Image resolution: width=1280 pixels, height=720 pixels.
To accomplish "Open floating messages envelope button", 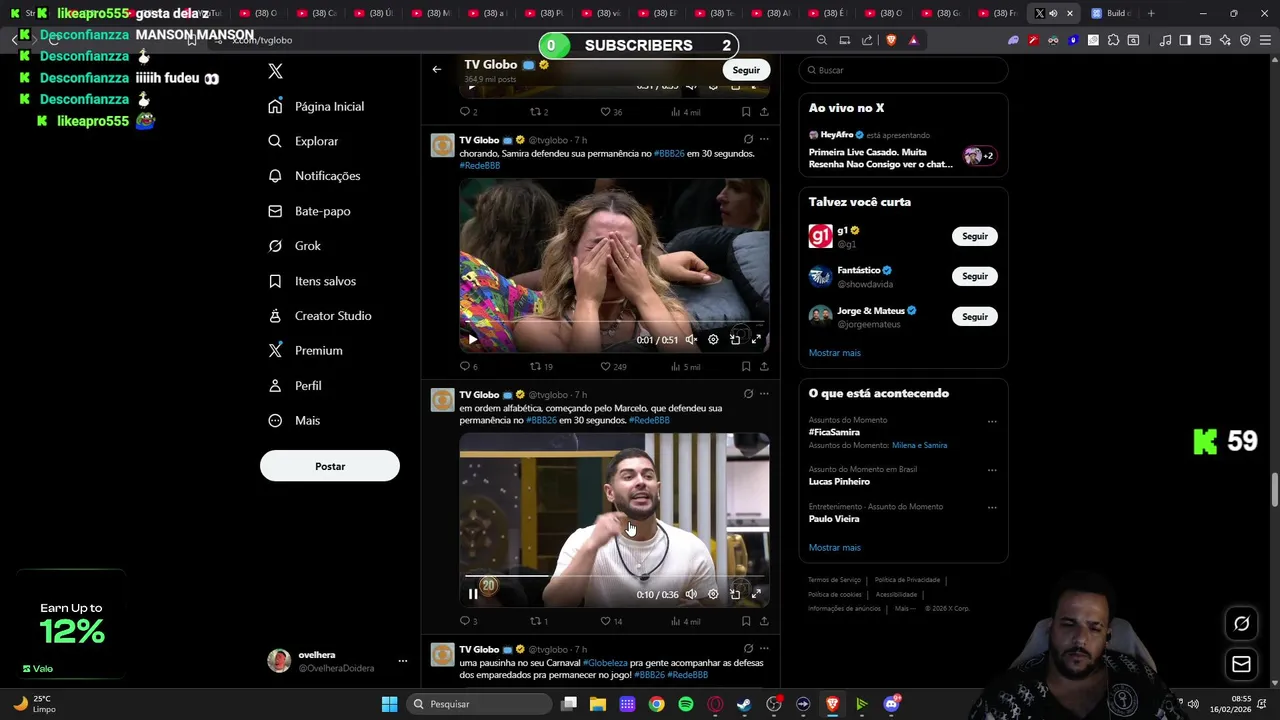I will click(1241, 664).
